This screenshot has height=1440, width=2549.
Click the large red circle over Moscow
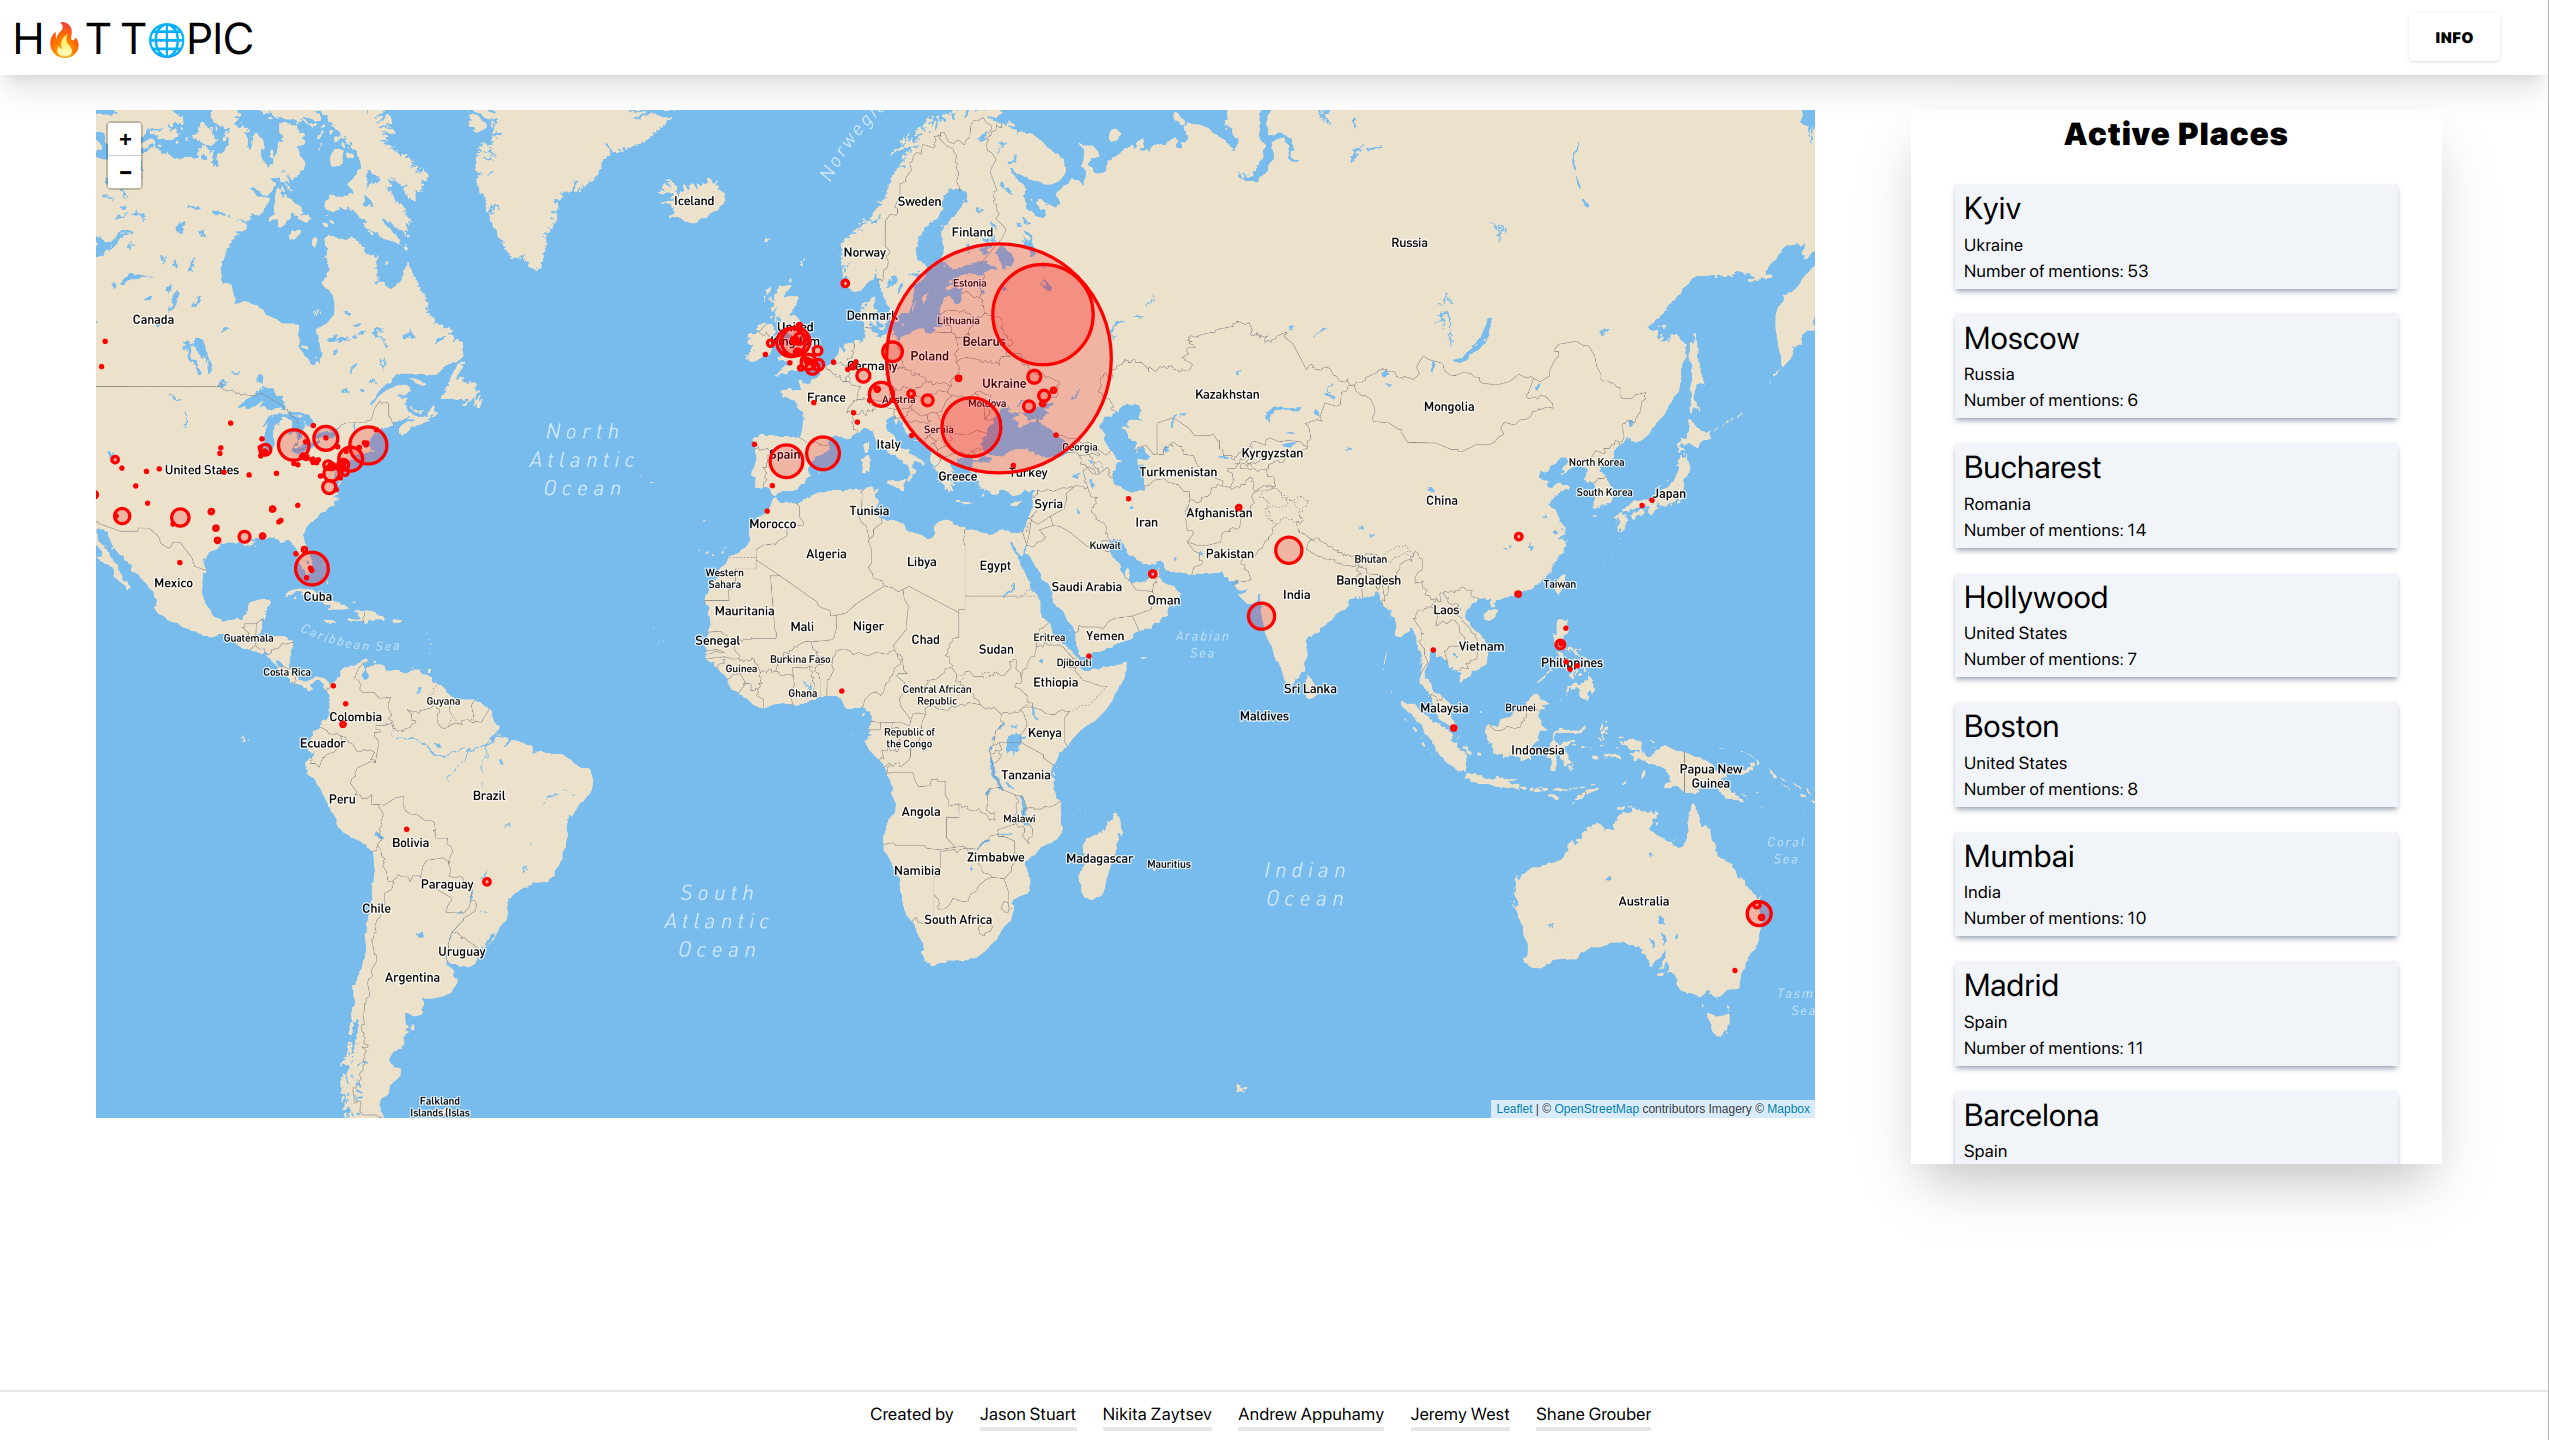tap(1042, 314)
